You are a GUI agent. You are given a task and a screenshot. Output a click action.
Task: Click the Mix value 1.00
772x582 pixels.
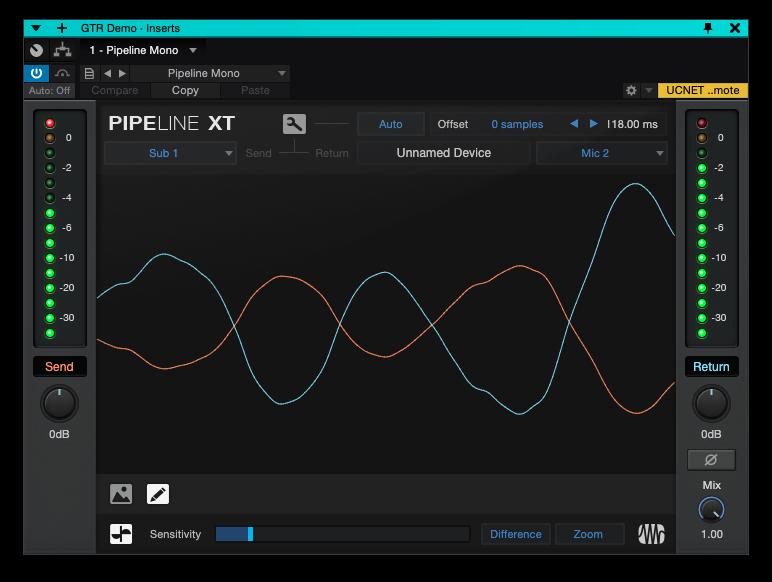pos(712,534)
